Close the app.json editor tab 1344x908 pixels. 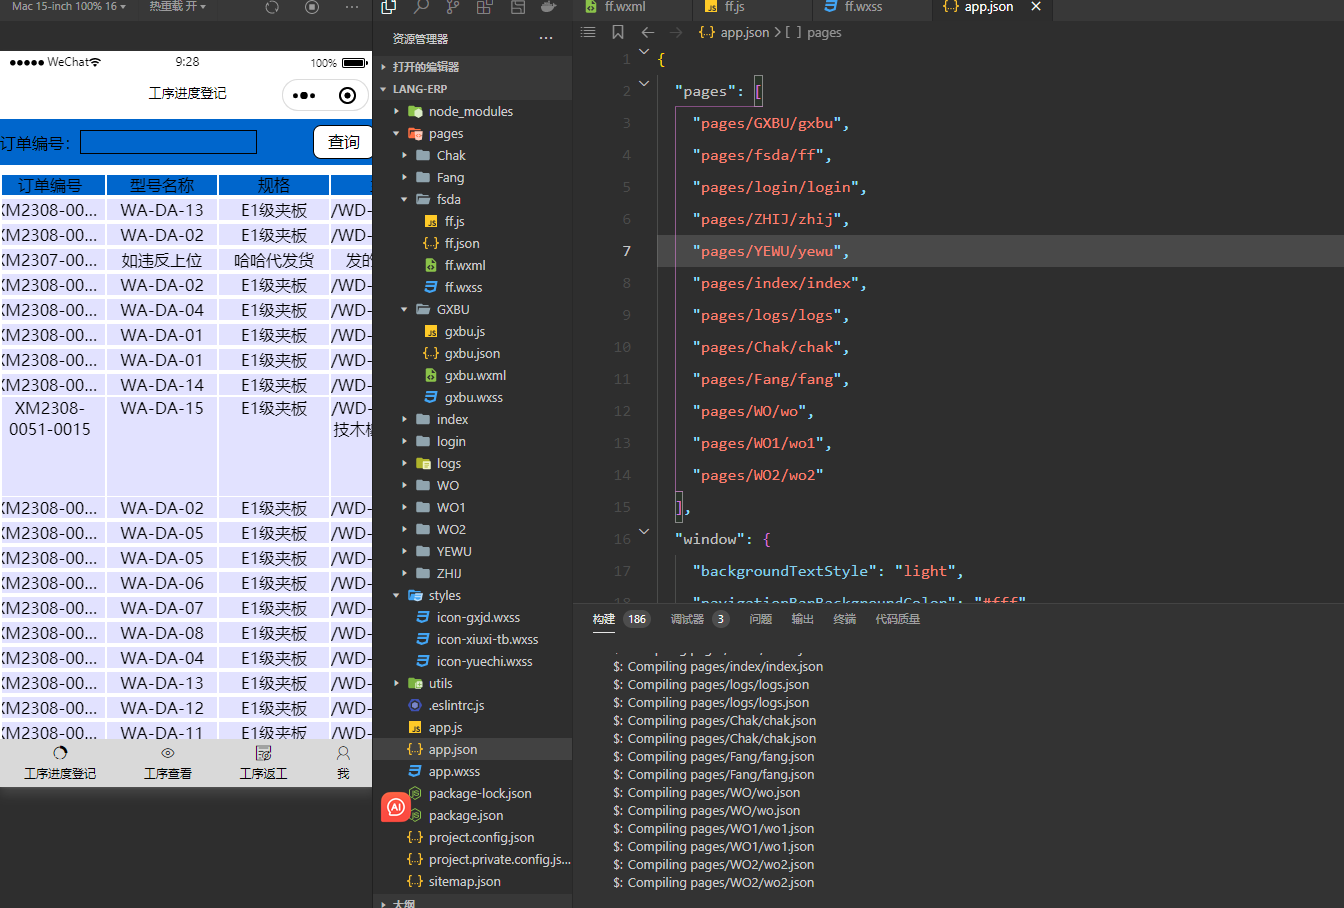1036,6
